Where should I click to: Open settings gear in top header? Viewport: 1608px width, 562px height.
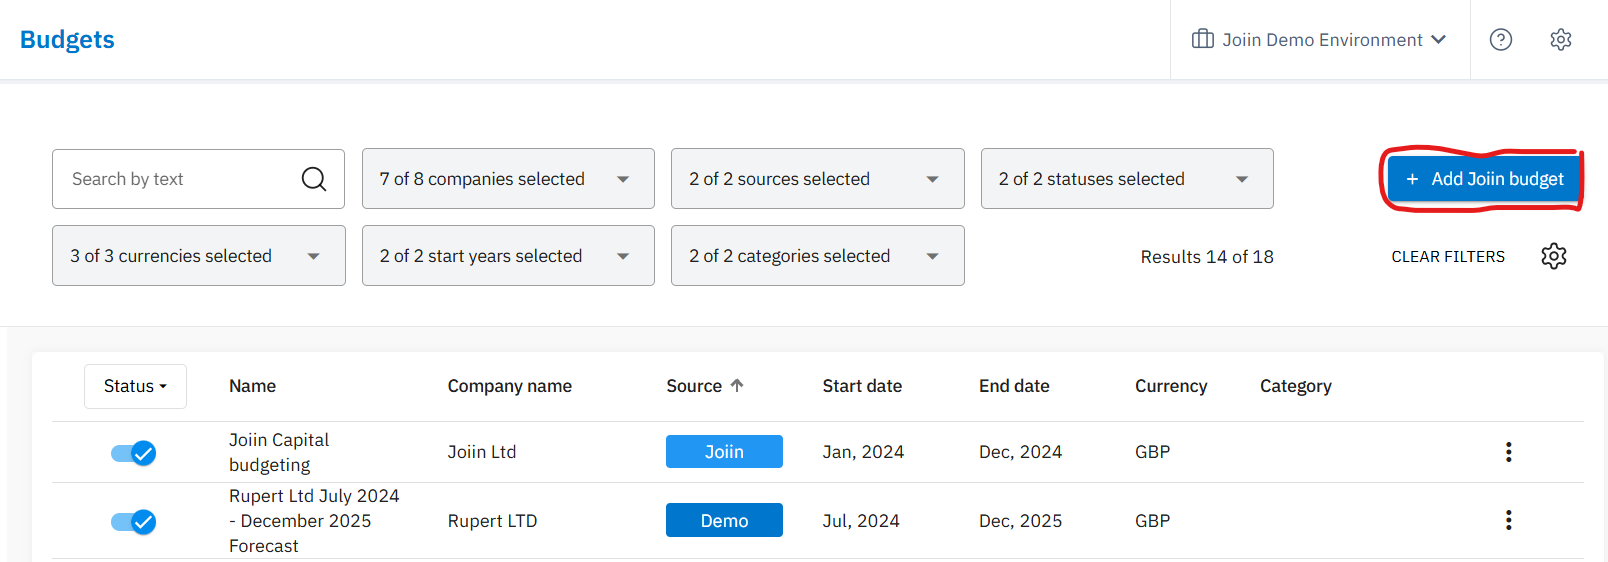[1561, 40]
